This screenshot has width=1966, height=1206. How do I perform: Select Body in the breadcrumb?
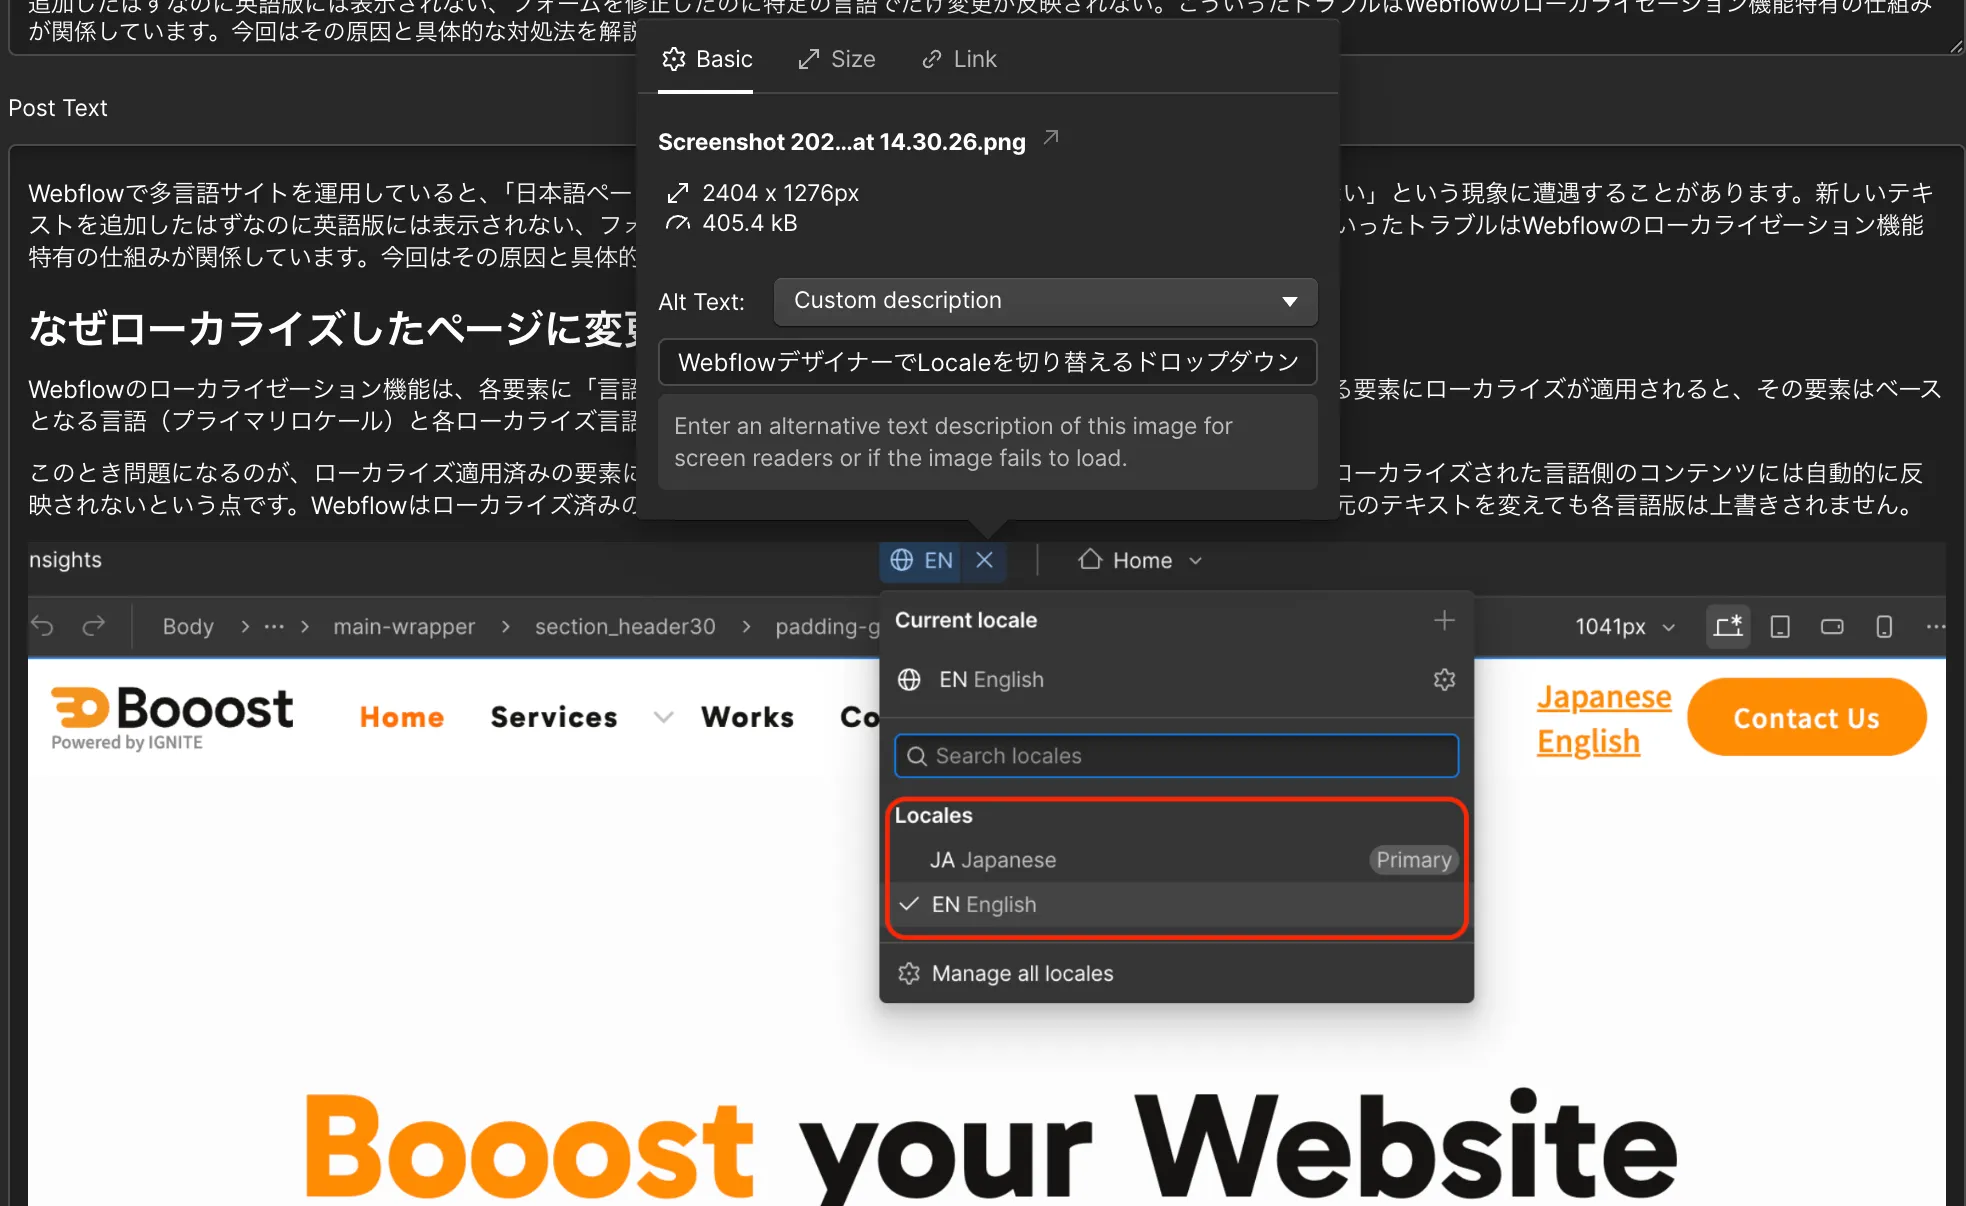tap(188, 626)
